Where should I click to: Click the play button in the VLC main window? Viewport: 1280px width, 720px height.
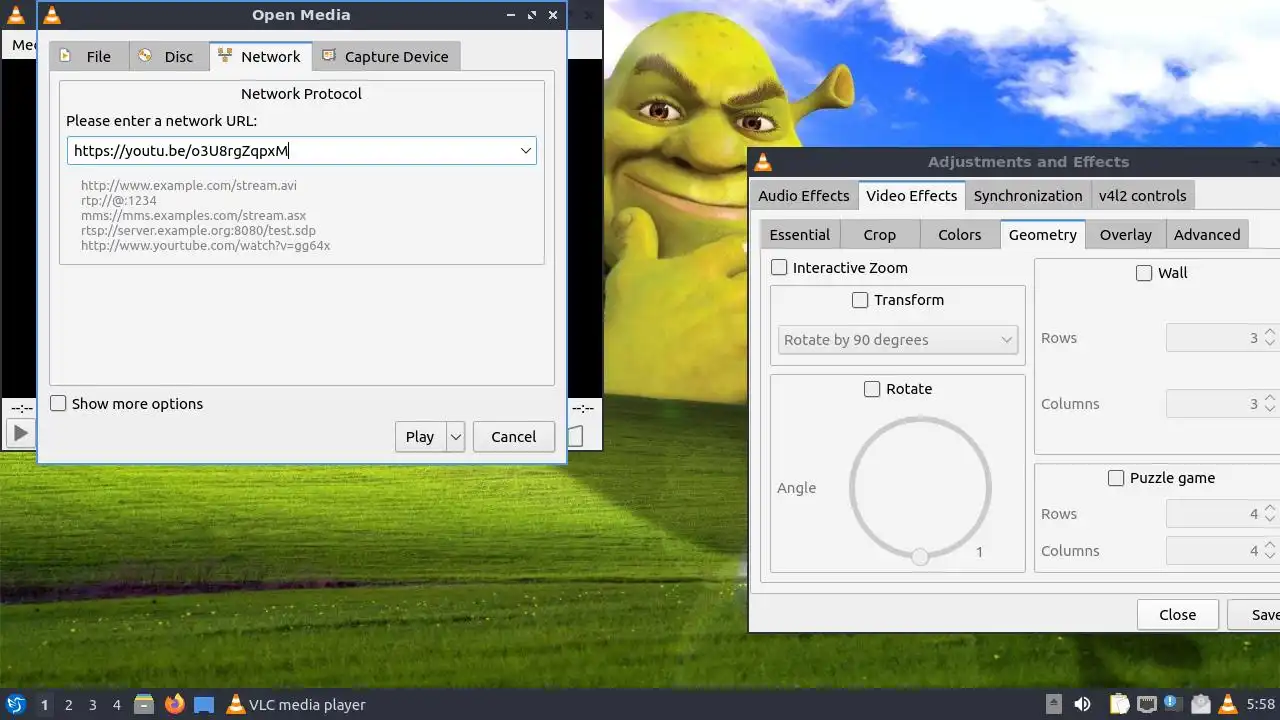19,434
